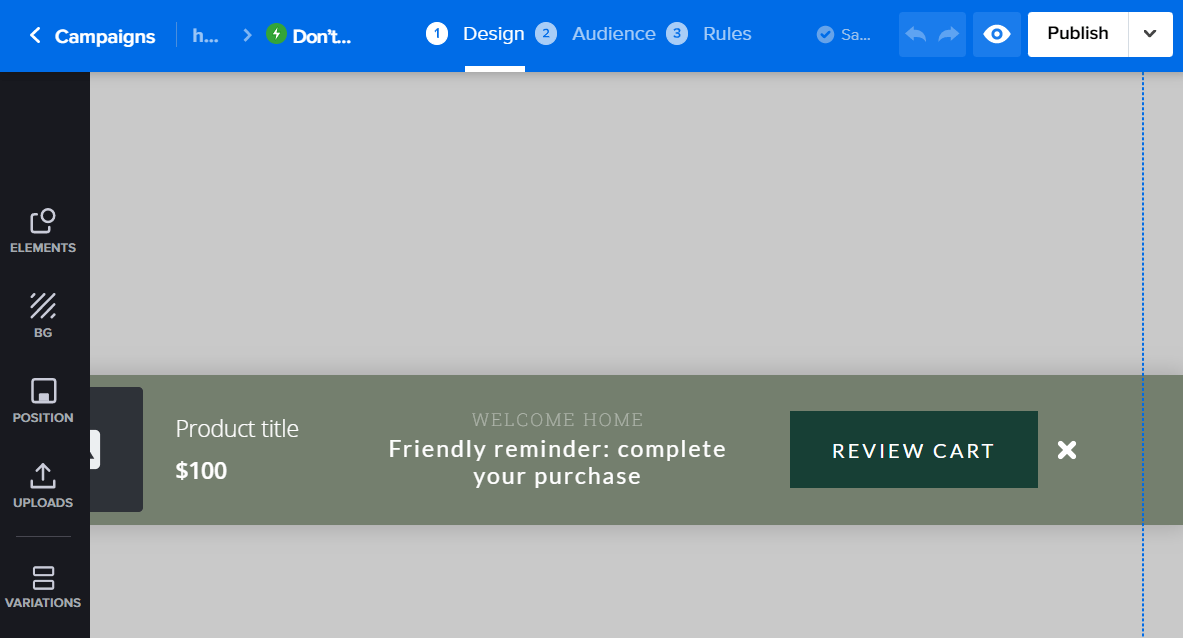Click the green lightning campaign status icon
Image resolution: width=1183 pixels, height=638 pixels.
pyautogui.click(x=276, y=35)
